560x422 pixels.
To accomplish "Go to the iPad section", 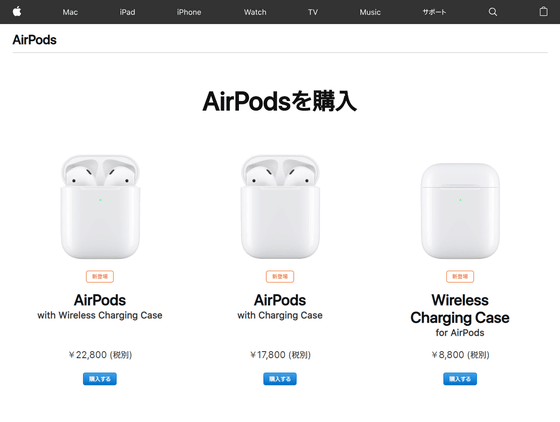I will pos(127,12).
